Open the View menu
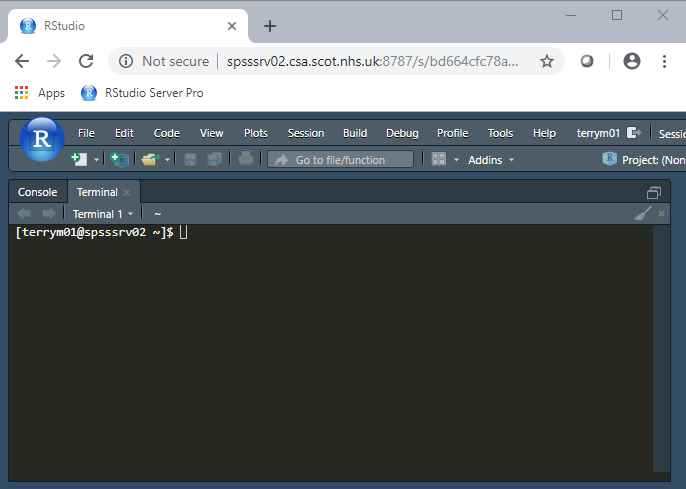The height and width of the screenshot is (489, 686). [x=212, y=133]
